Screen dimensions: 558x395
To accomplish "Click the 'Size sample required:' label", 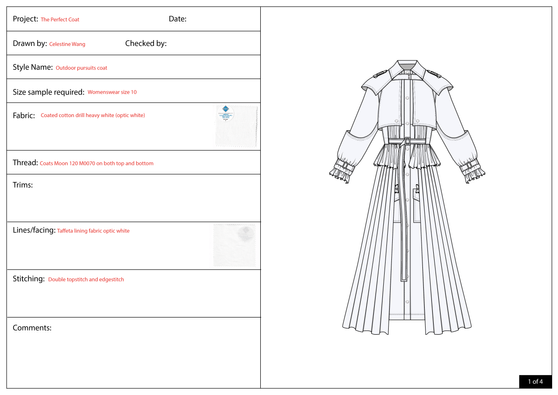I will [48, 92].
